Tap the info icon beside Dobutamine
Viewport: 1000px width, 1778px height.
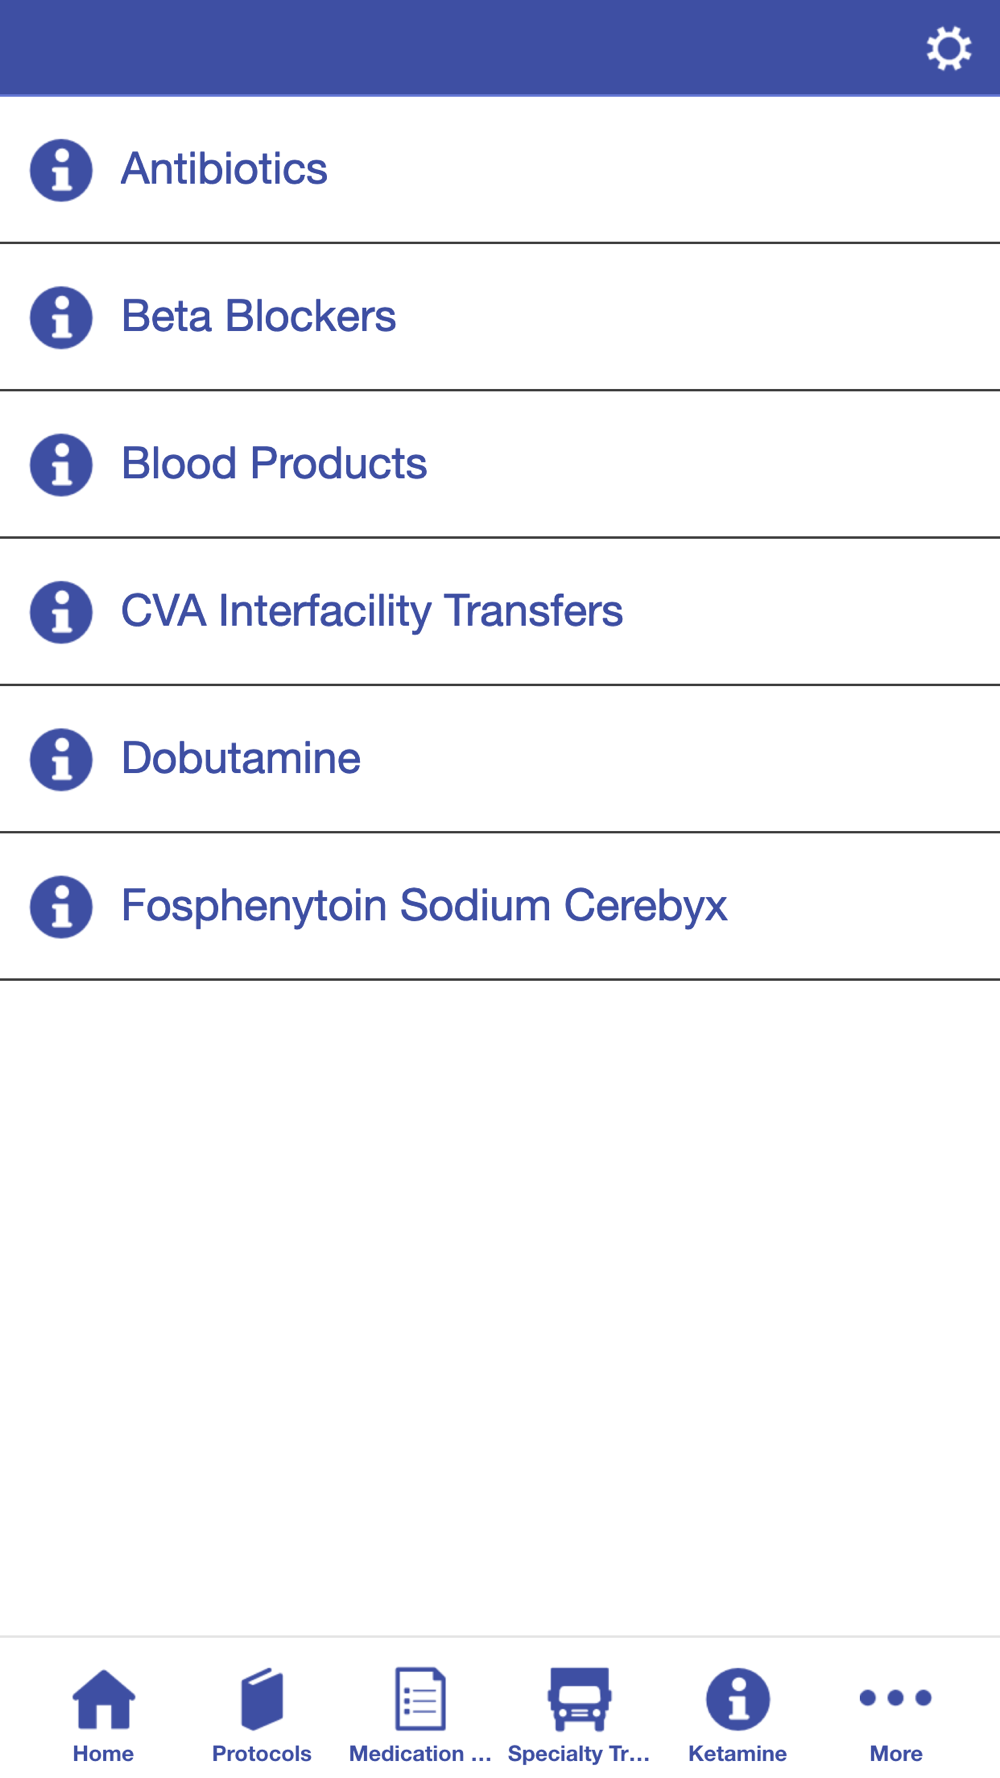pos(61,759)
